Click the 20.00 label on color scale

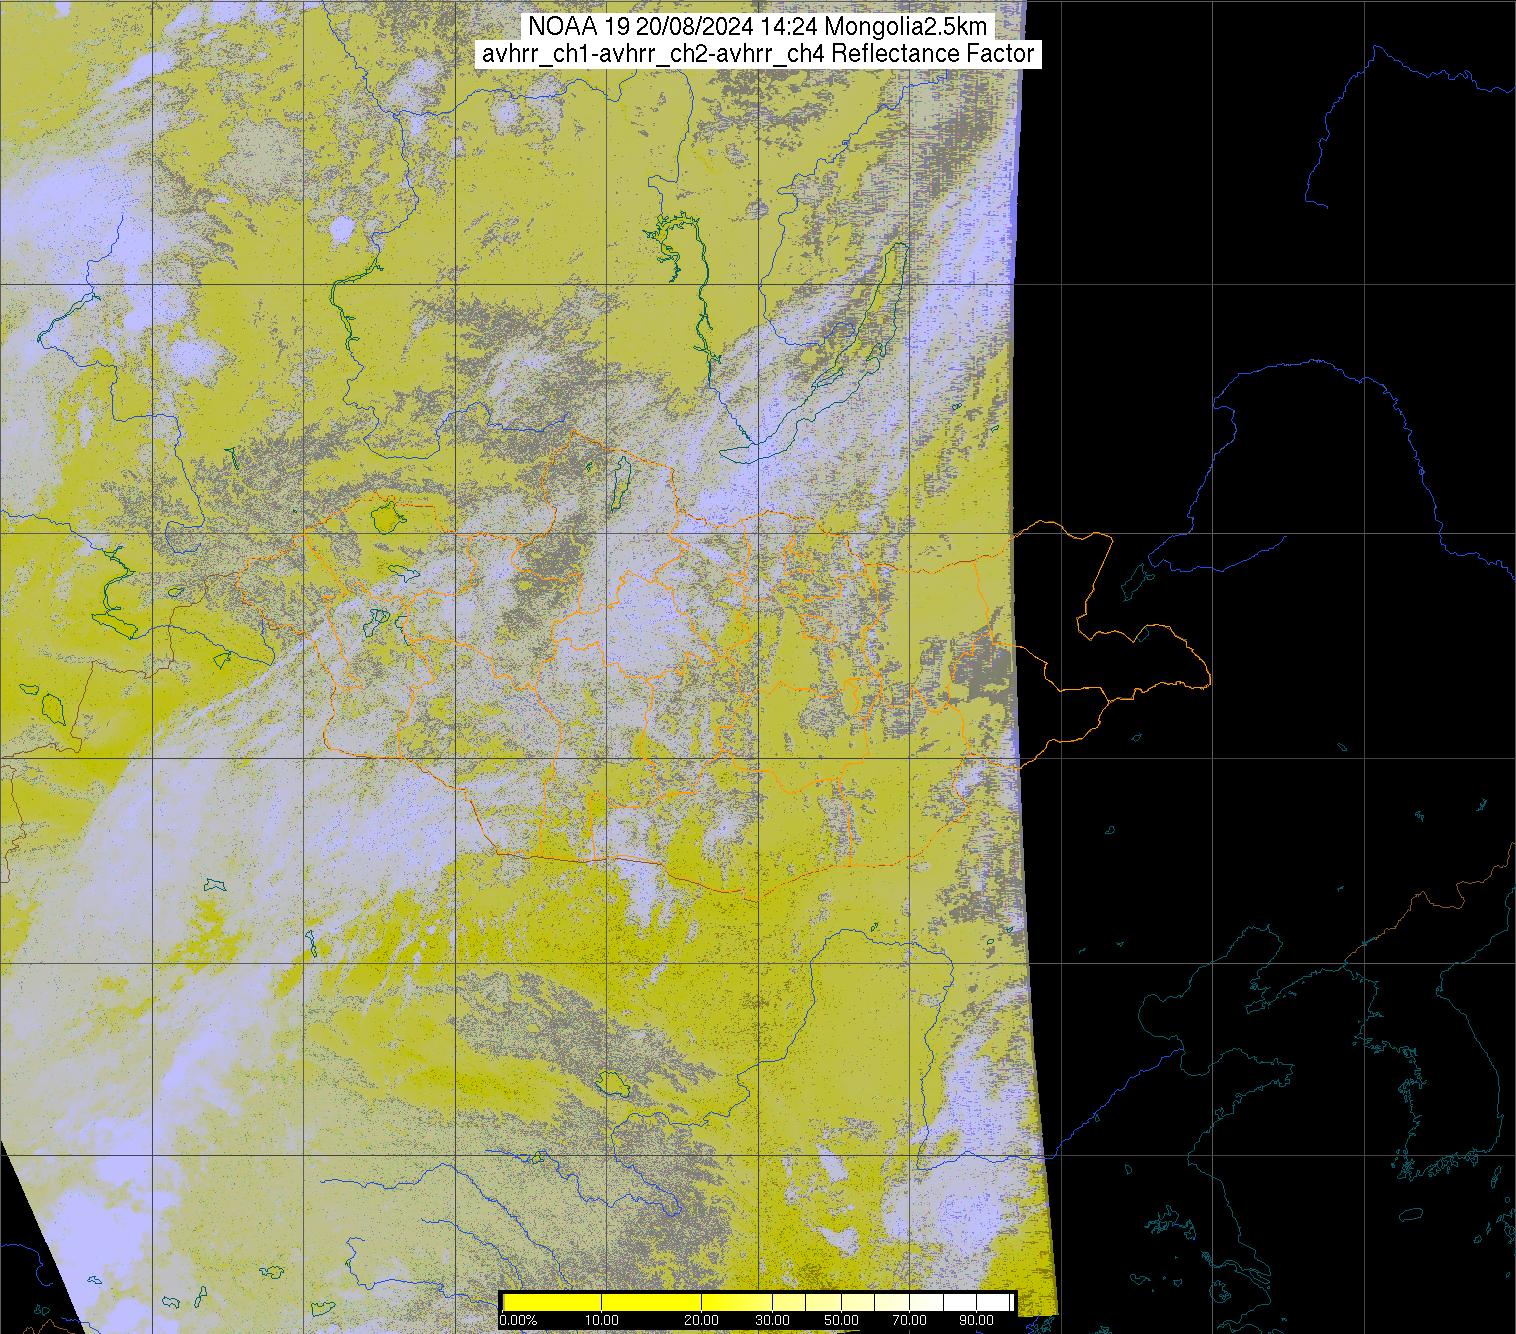tap(701, 1320)
